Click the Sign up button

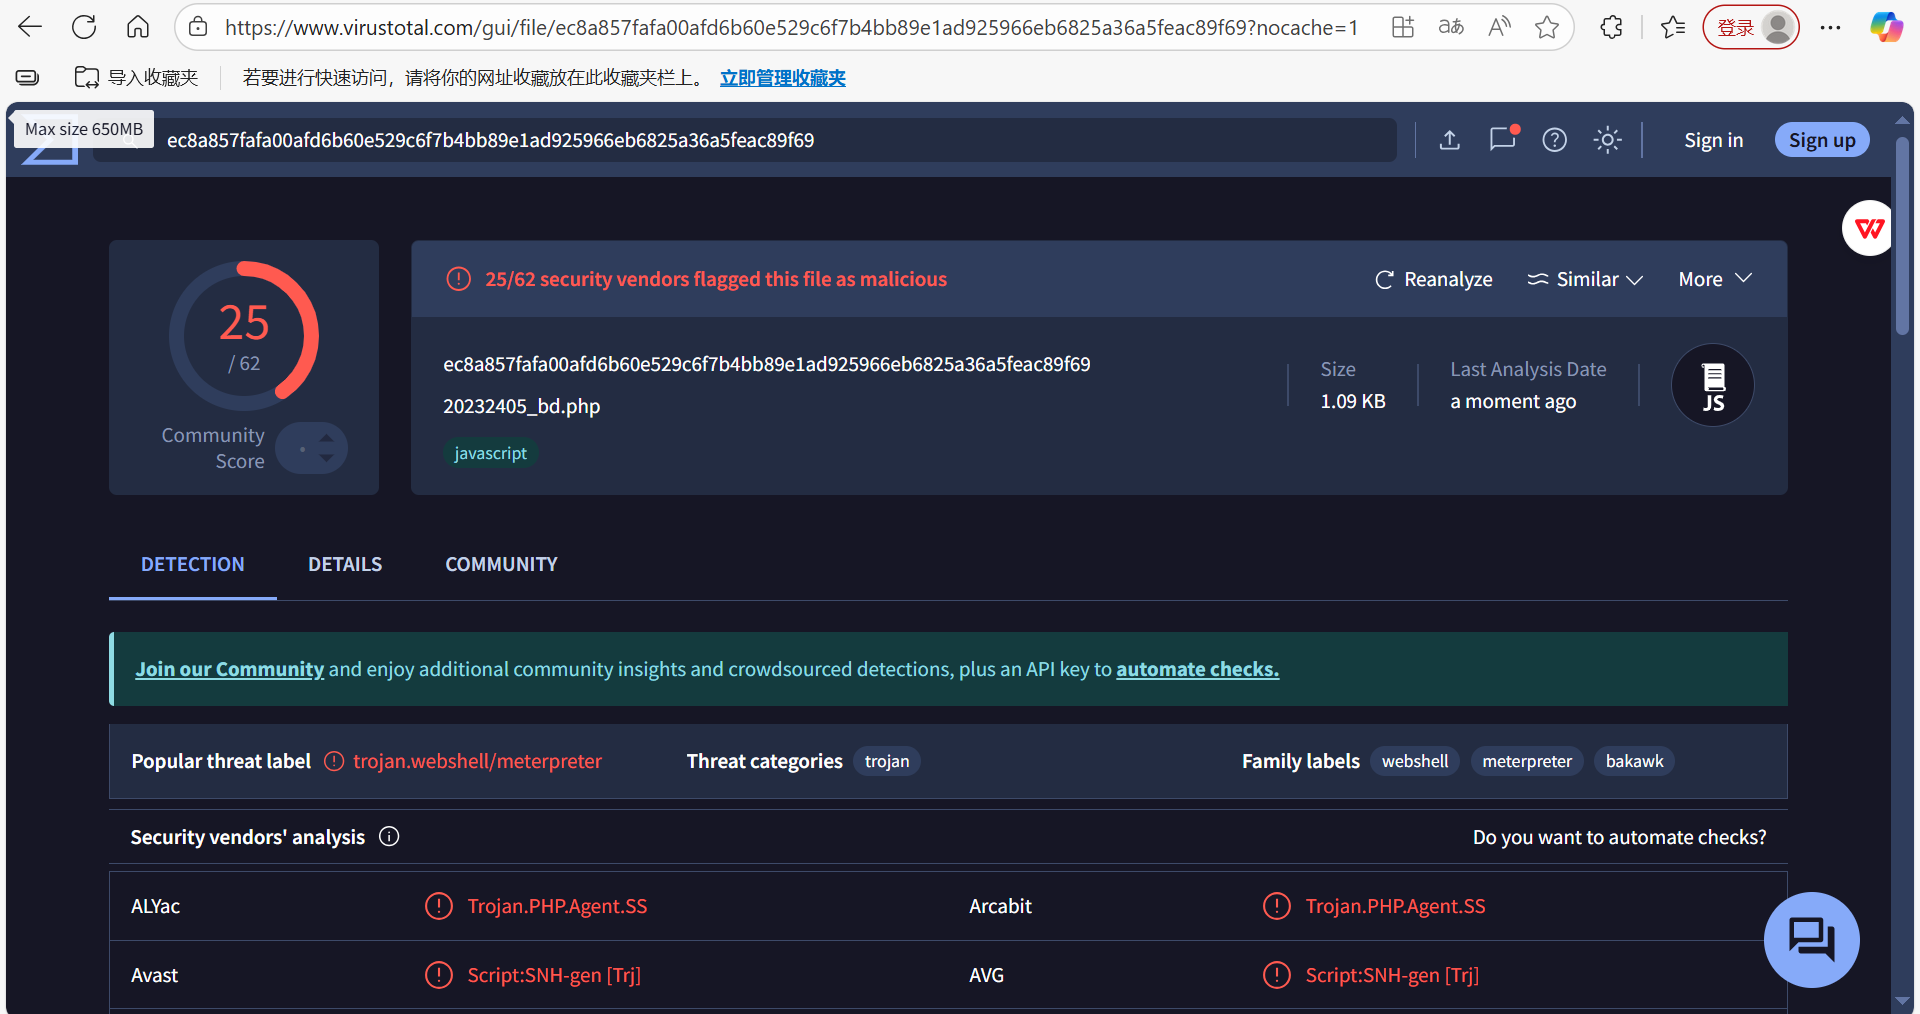[x=1822, y=140]
